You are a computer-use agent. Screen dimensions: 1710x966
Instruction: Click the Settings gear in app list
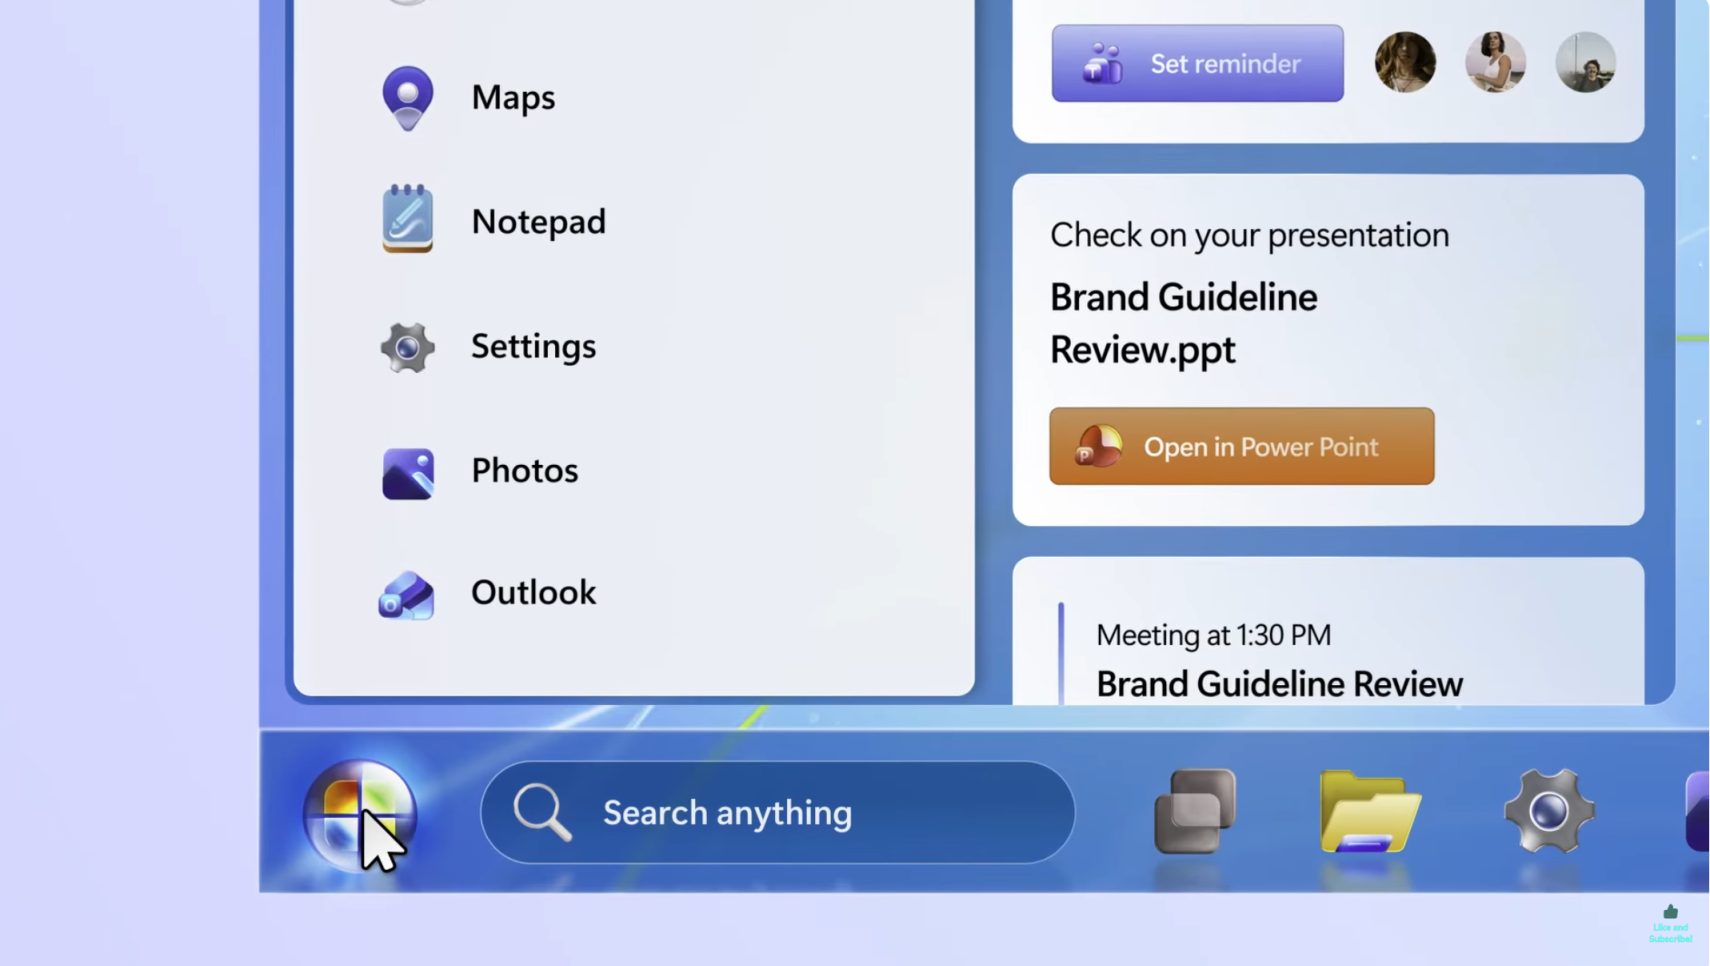(407, 347)
